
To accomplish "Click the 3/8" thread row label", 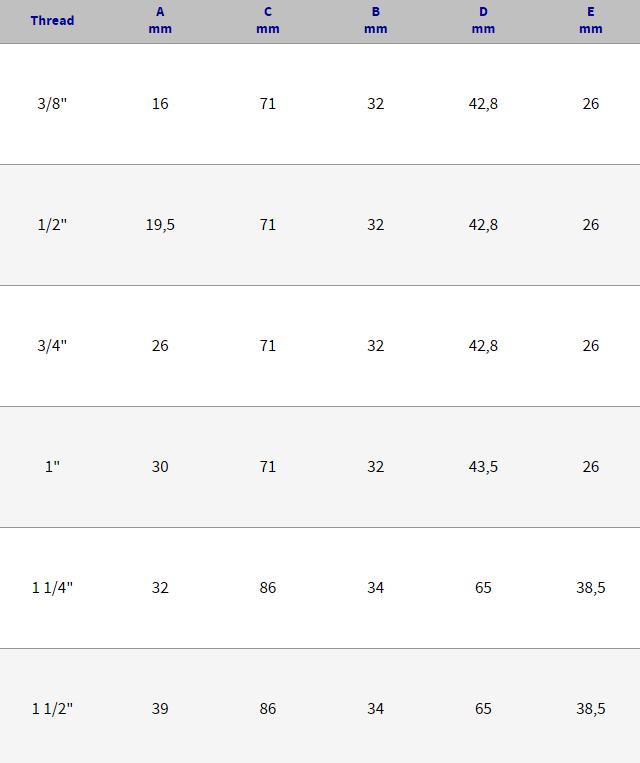I will pos(52,104).
